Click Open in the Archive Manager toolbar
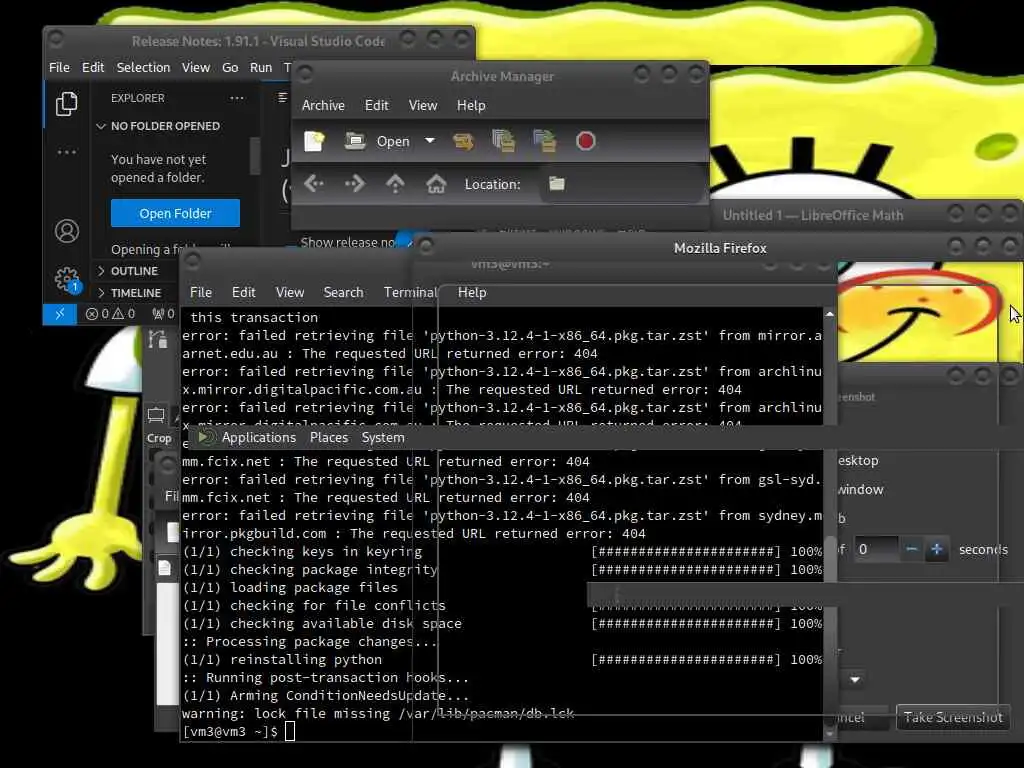 [x=392, y=141]
